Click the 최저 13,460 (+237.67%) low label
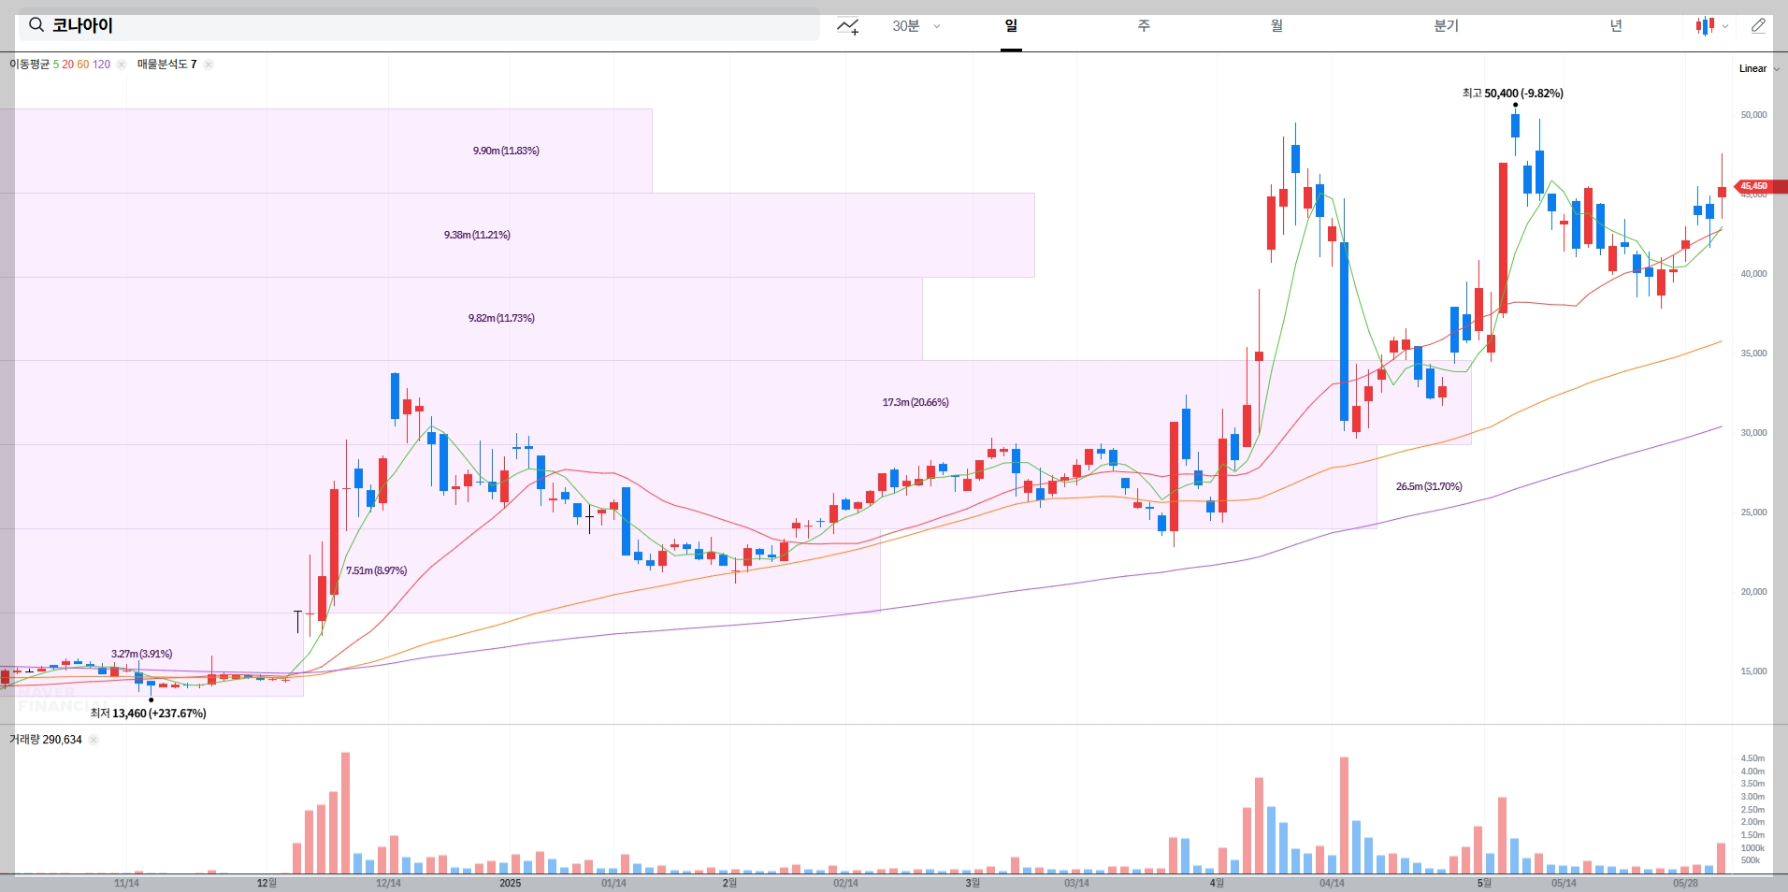The width and height of the screenshot is (1788, 892). pos(148,713)
